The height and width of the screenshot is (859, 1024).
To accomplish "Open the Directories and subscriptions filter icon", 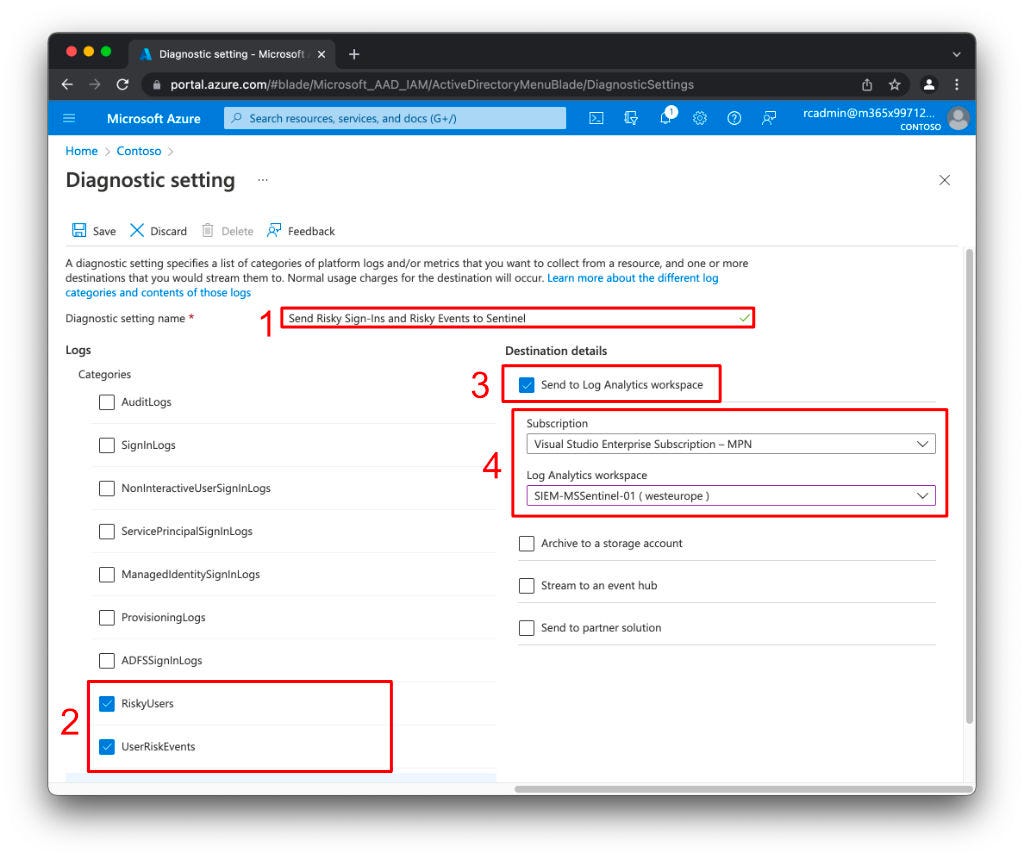I will tap(631, 118).
